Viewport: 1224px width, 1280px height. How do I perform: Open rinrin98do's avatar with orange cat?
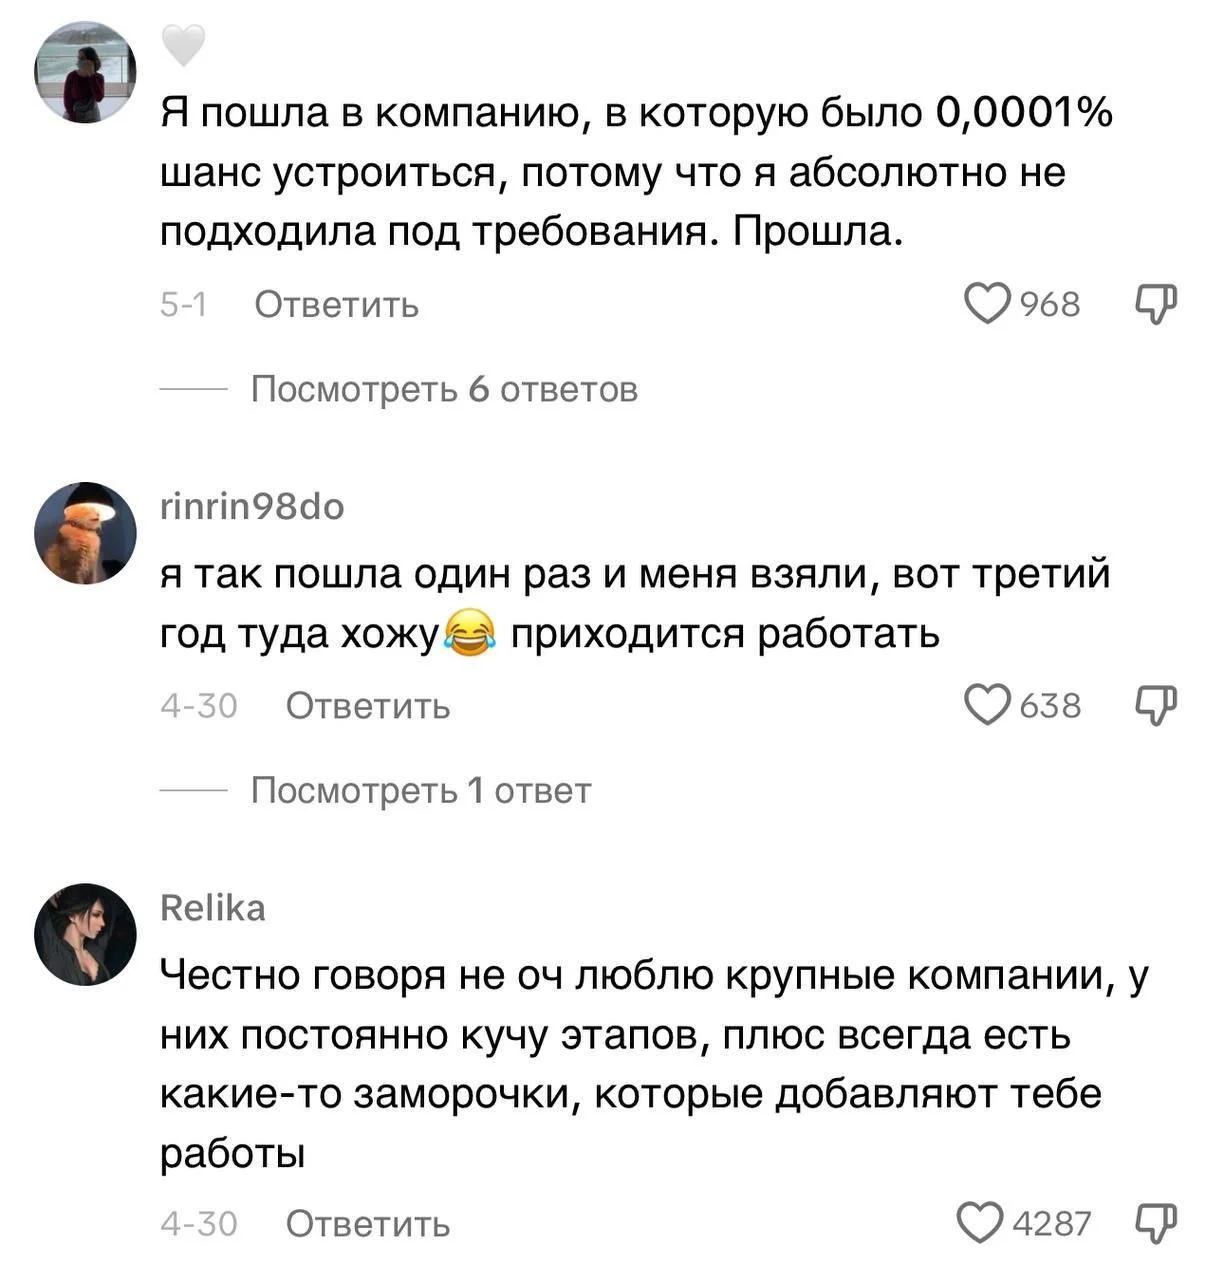[x=85, y=533]
